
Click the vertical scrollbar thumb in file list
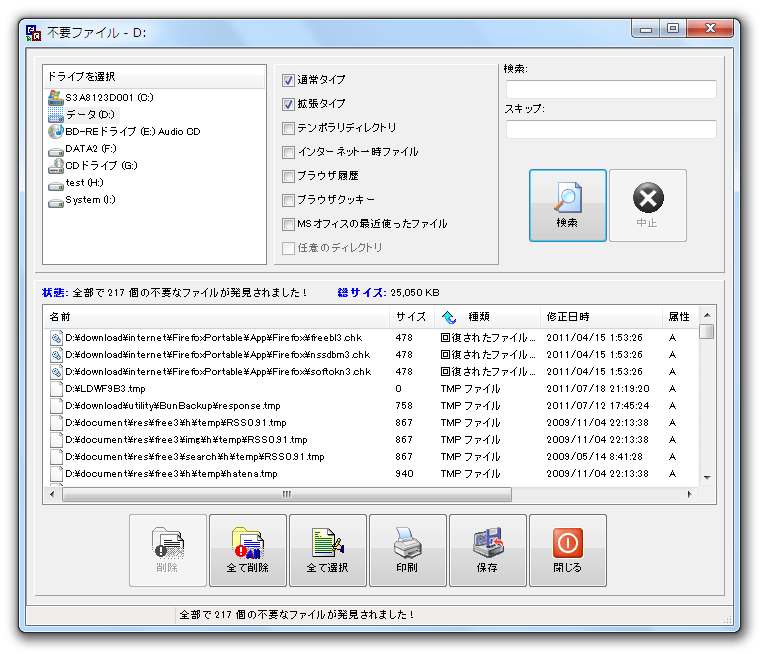pyautogui.click(x=707, y=331)
